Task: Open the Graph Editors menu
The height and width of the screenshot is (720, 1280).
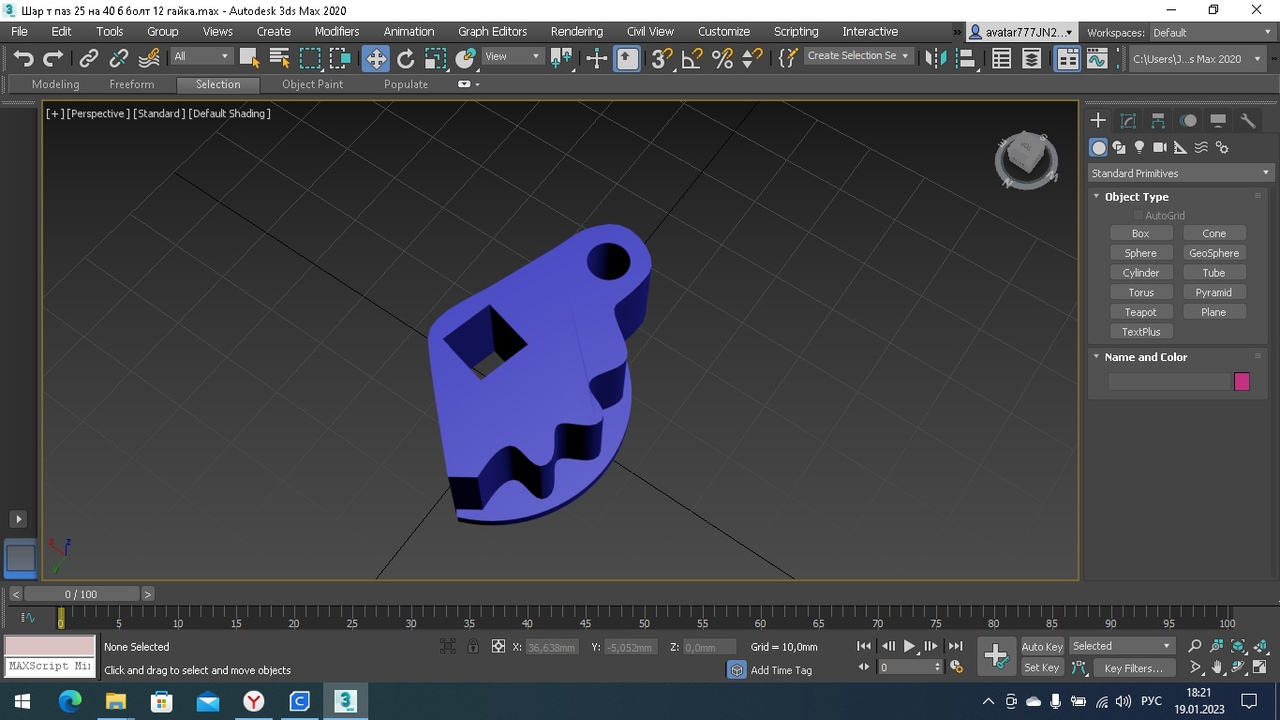Action: point(492,32)
